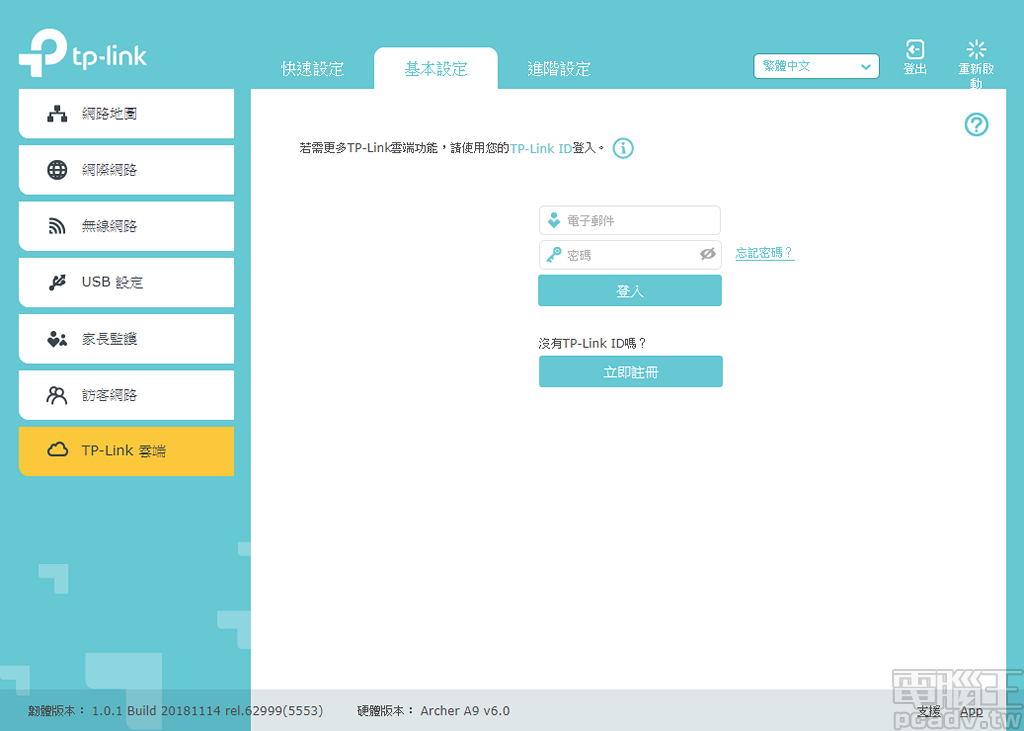Toggle password visibility with the eye icon
Viewport: 1024px width, 731px height.
[x=706, y=254]
